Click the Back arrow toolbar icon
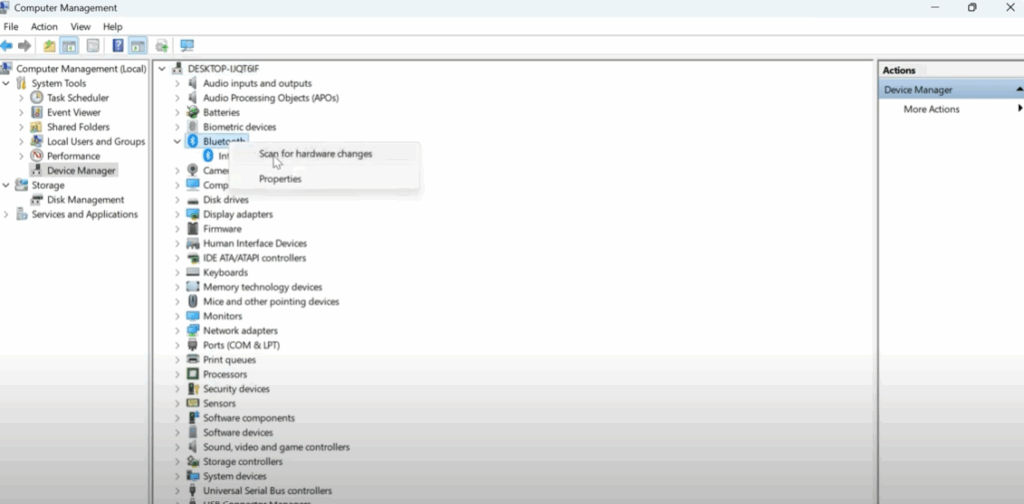The height and width of the screenshot is (504, 1024). pyautogui.click(x=7, y=46)
